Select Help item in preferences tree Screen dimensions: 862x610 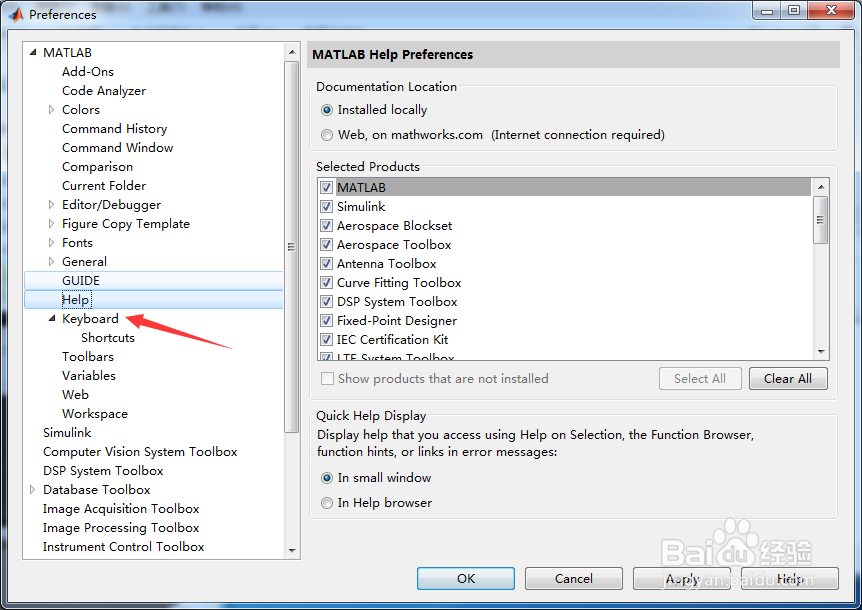coord(76,300)
